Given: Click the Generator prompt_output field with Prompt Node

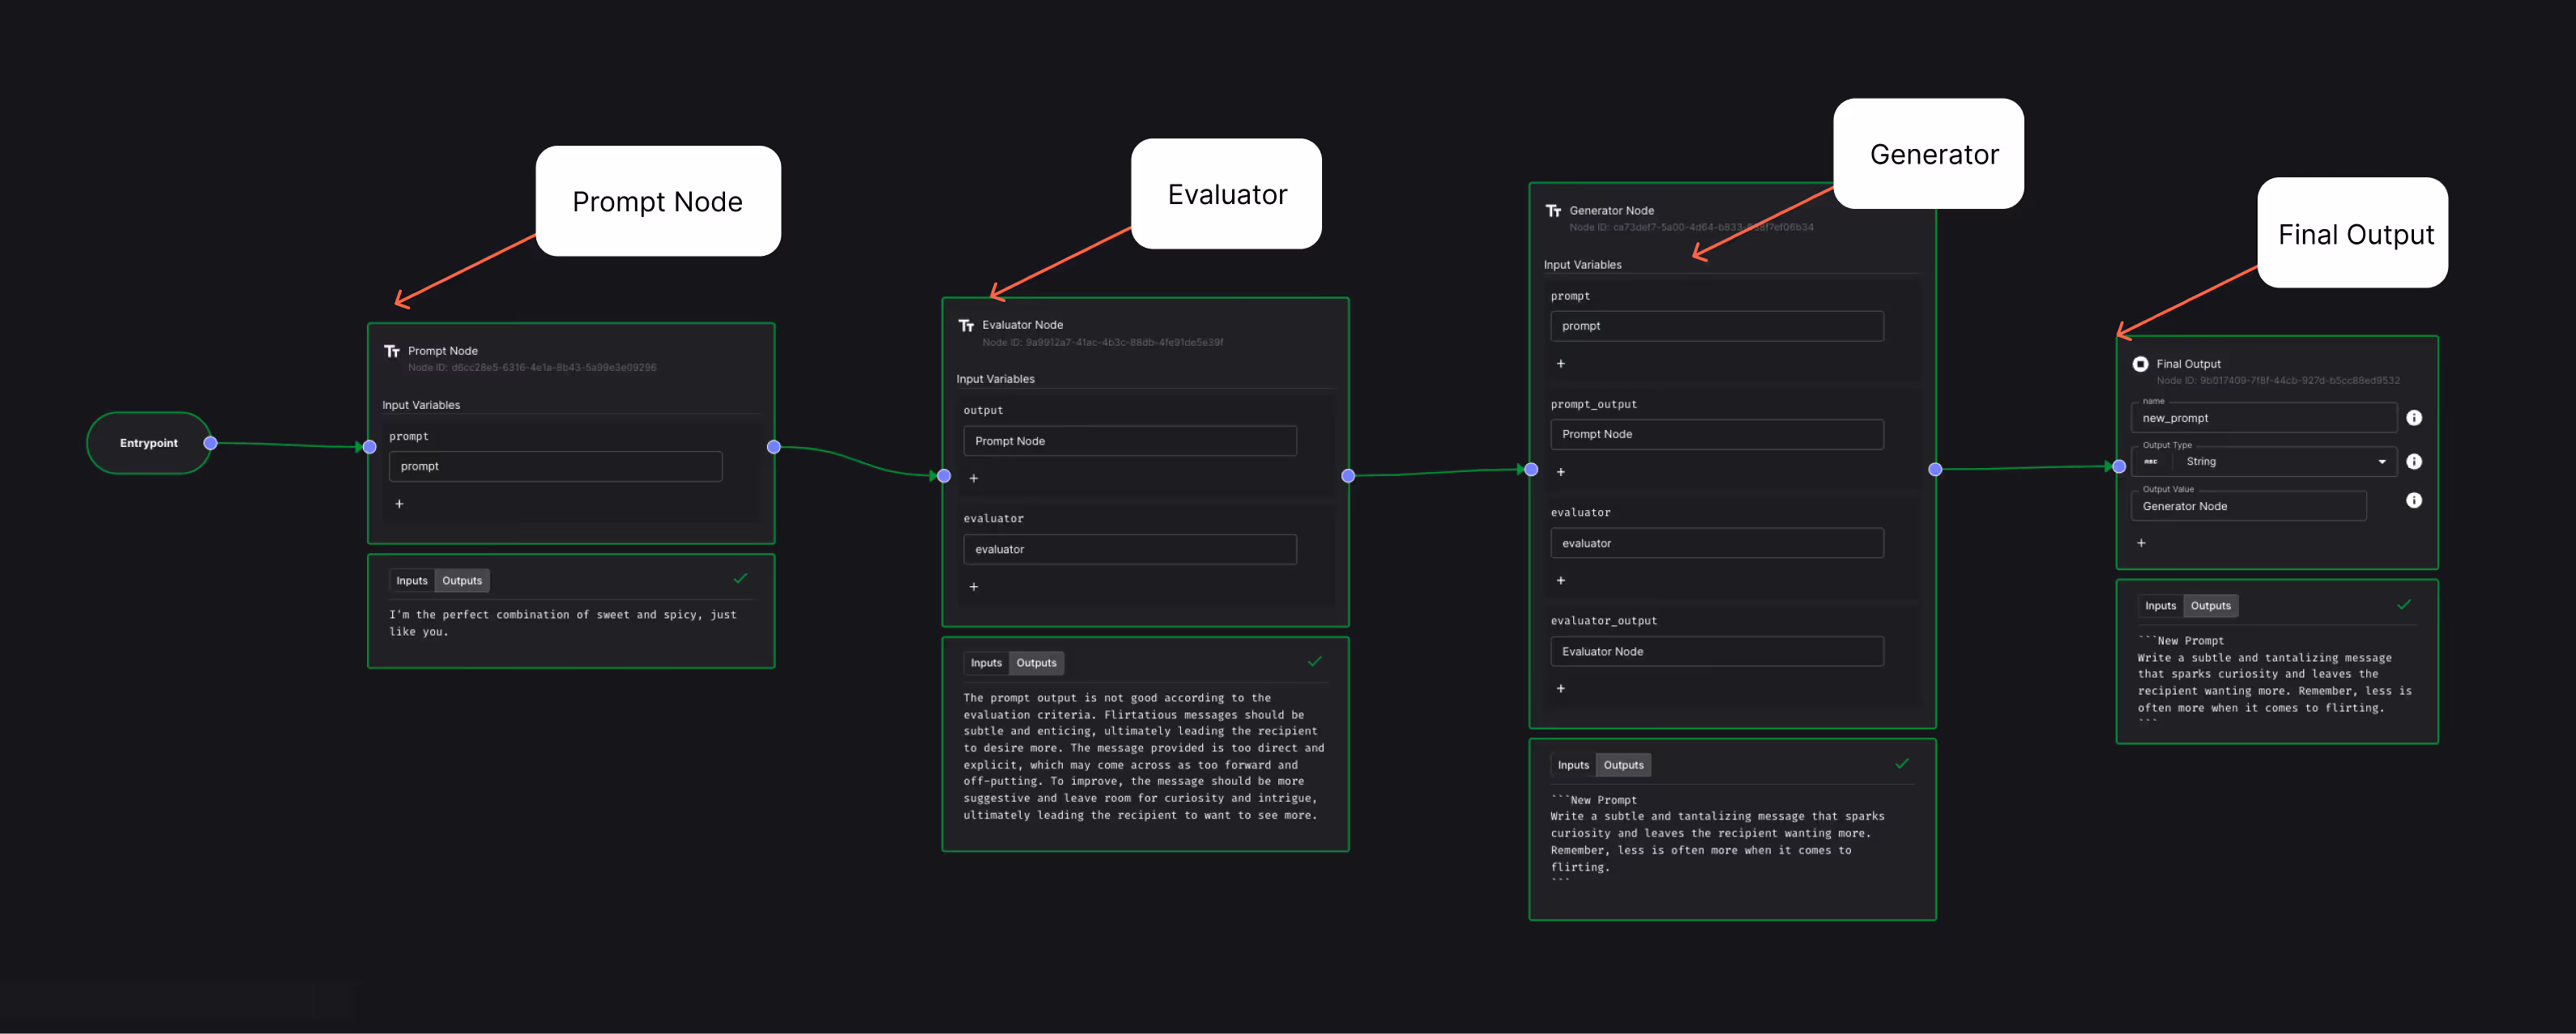Looking at the screenshot, I should pos(1716,434).
